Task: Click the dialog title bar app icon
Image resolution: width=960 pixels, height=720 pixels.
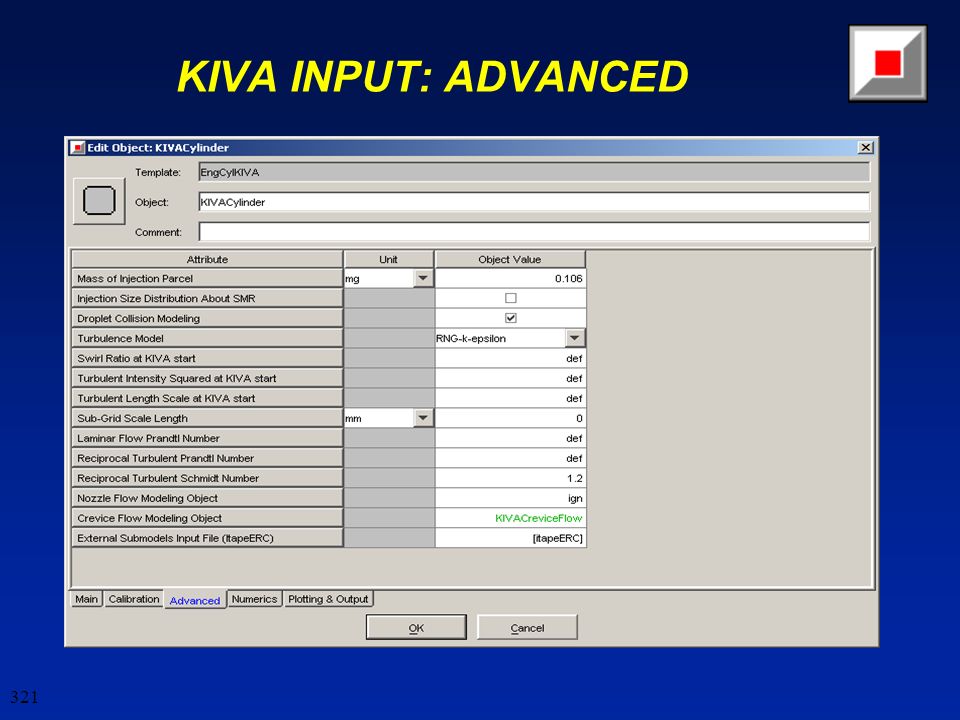Action: 77,148
